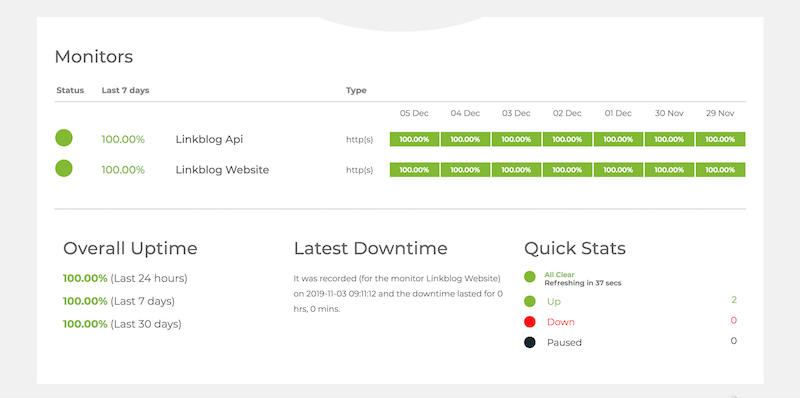Click the Monitors heading
This screenshot has height=398, width=800.
[94, 57]
